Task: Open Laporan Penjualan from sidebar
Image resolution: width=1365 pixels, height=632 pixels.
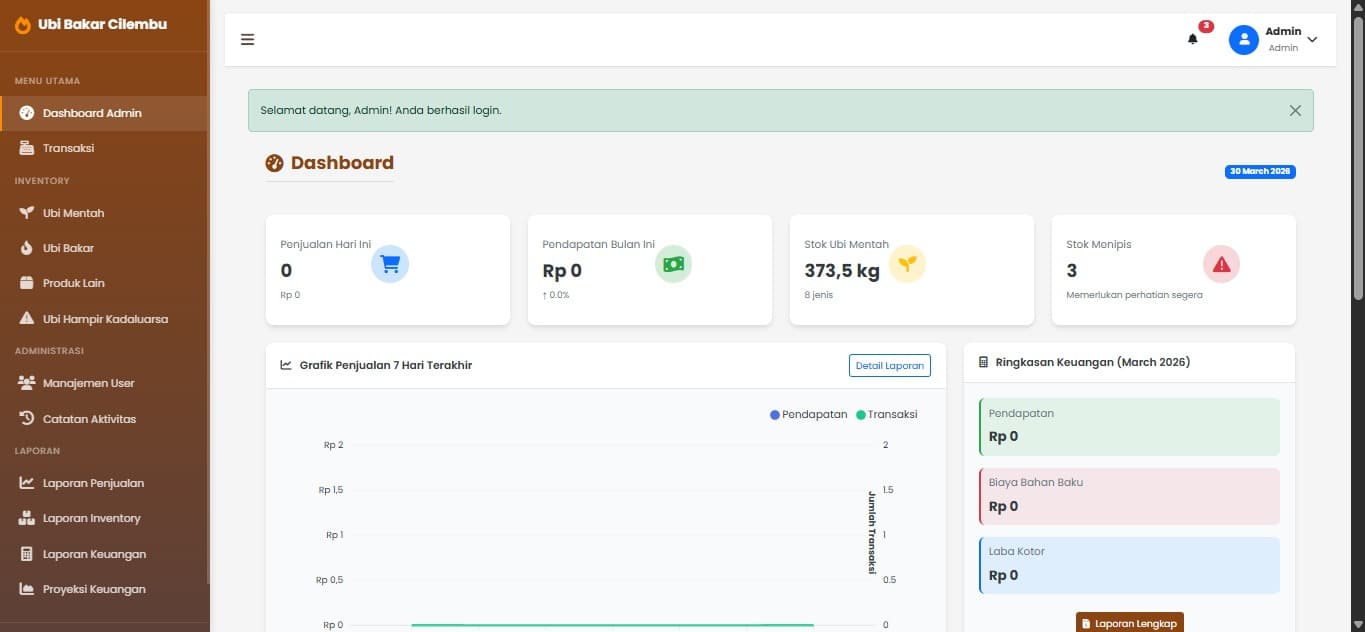Action: pos(93,483)
